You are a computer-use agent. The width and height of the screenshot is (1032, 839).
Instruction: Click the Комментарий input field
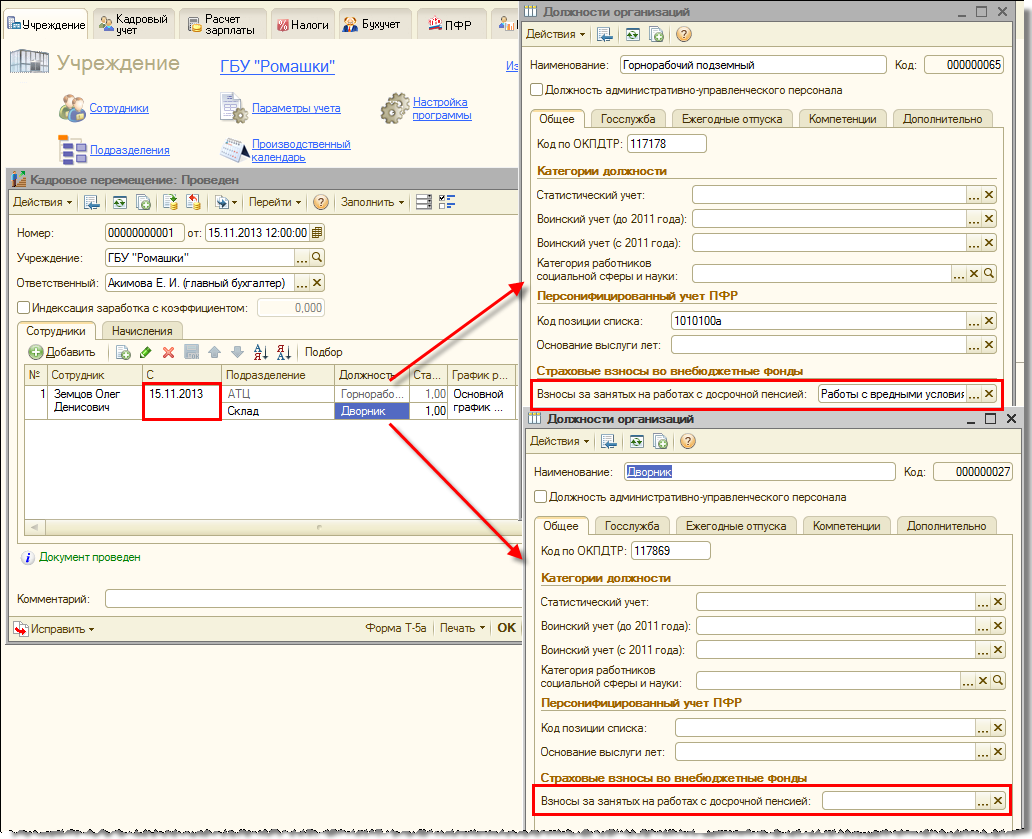point(312,599)
